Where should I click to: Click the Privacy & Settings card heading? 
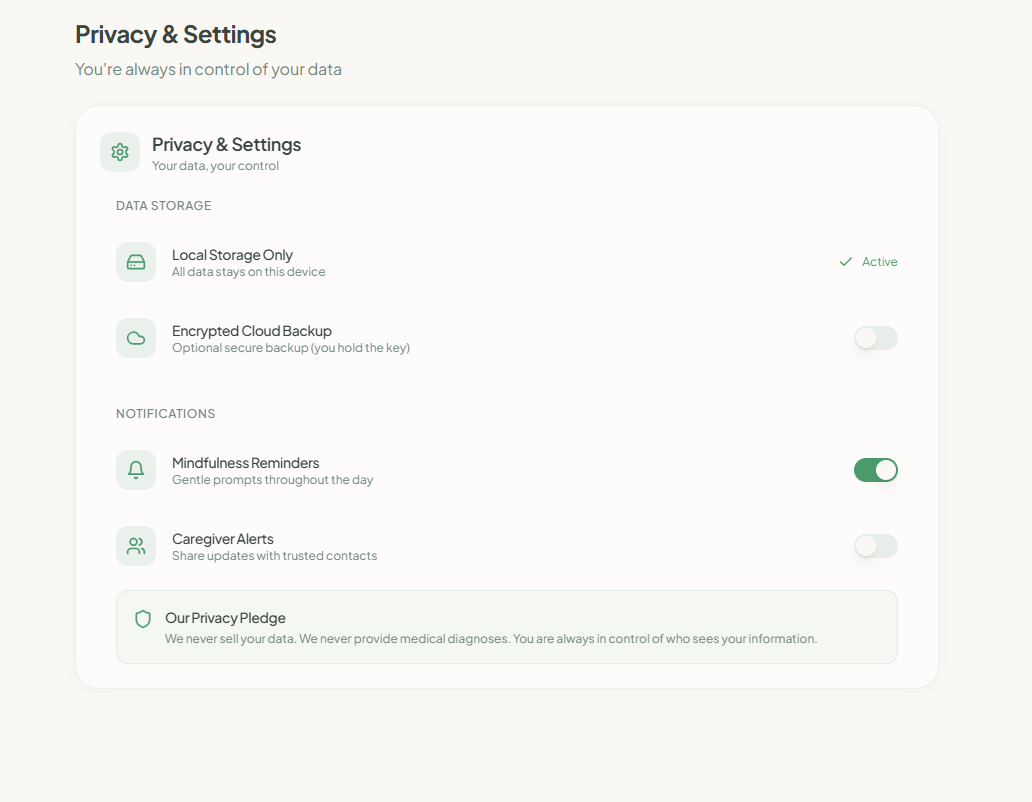click(x=226, y=145)
